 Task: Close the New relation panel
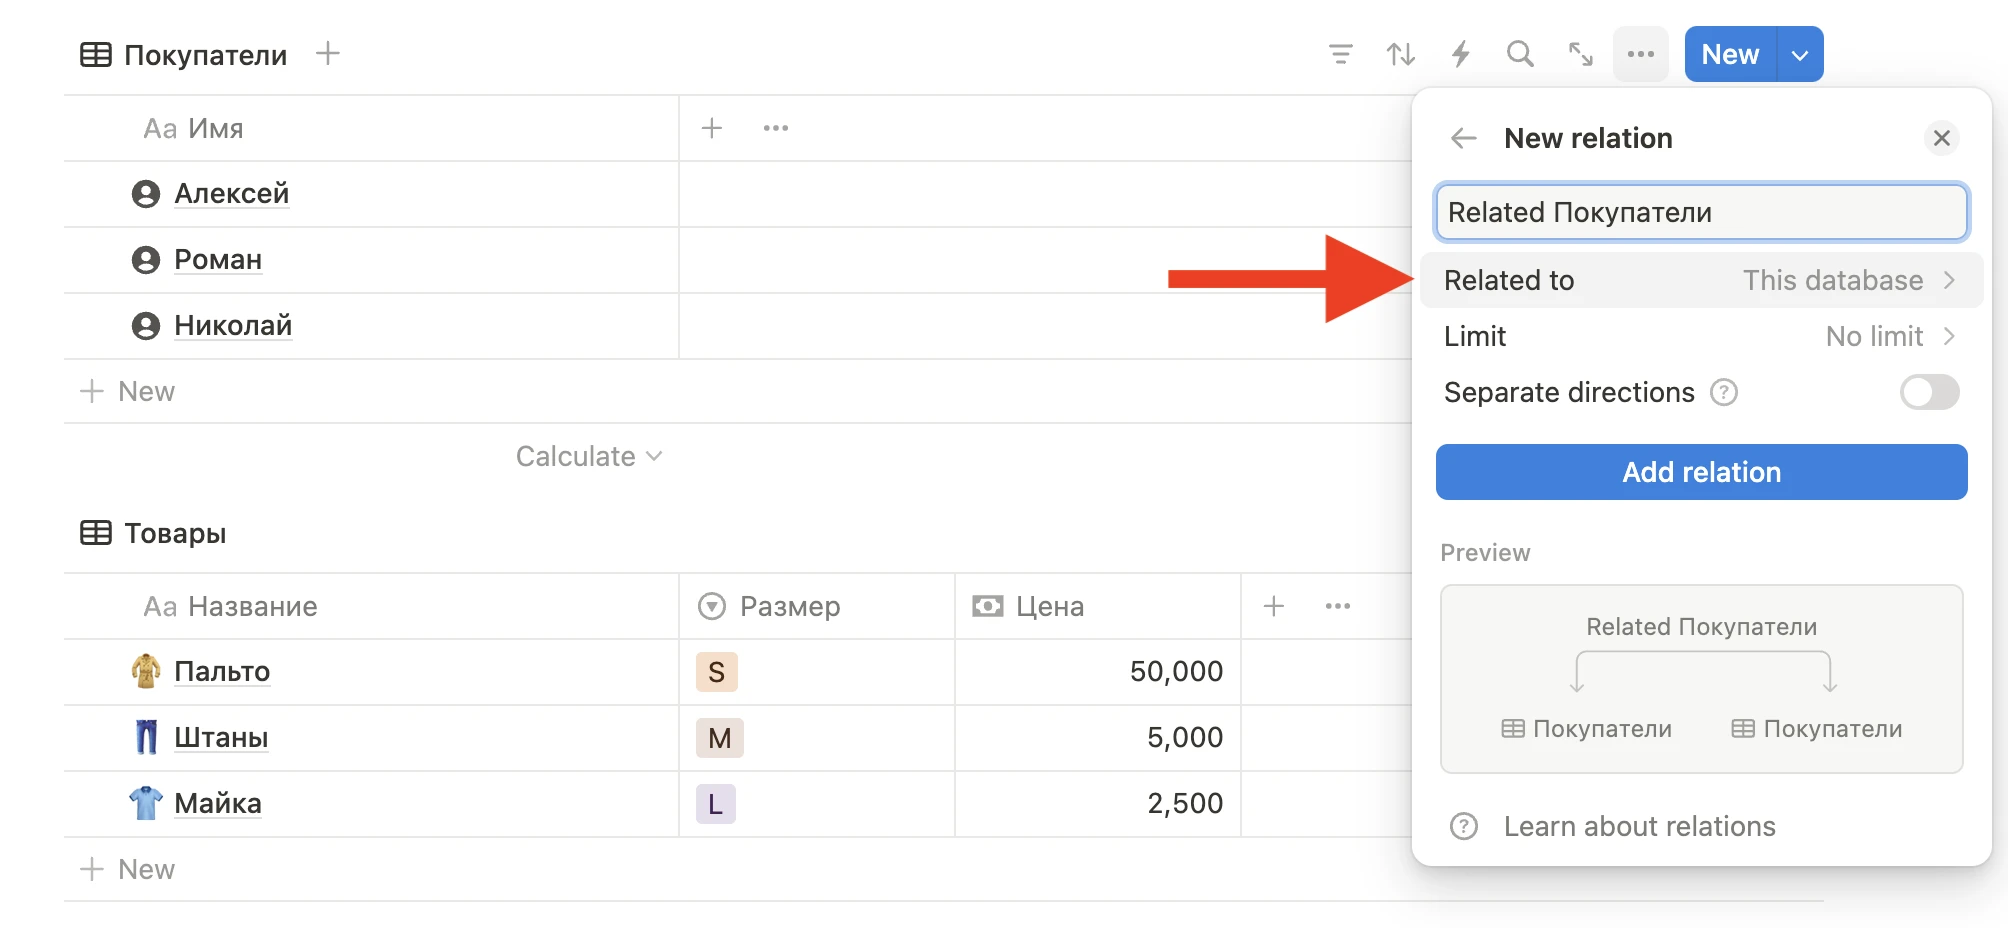[1942, 138]
